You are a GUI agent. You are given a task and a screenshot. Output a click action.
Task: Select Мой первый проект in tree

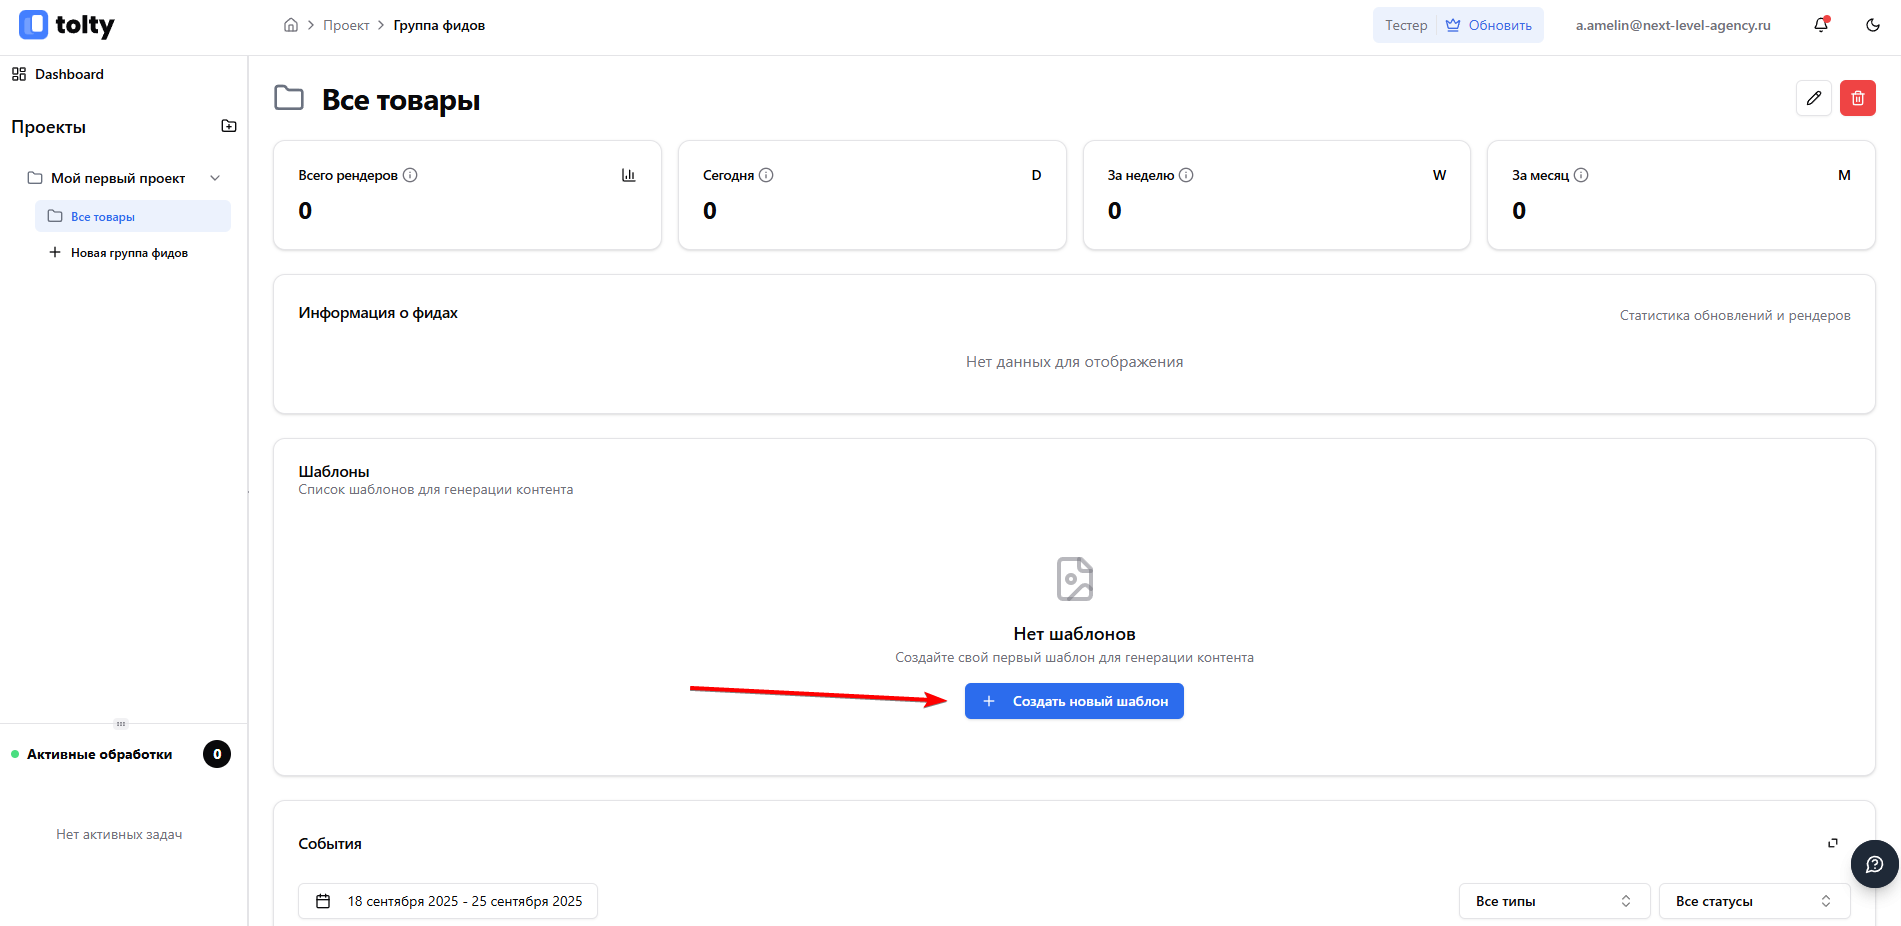point(118,178)
